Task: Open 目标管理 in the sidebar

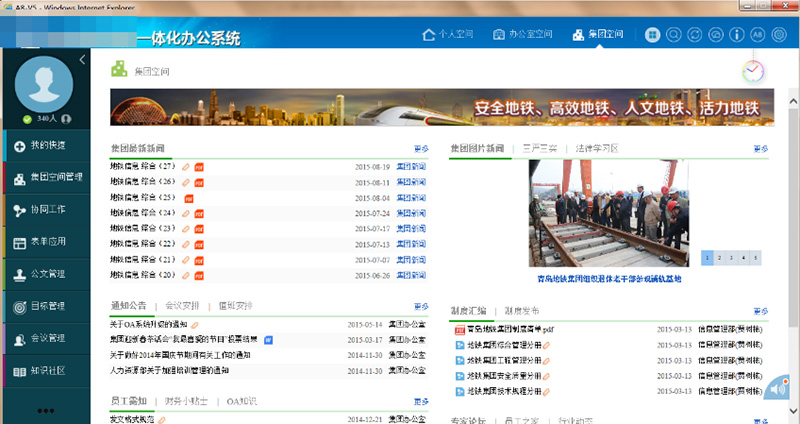Action: 46,307
